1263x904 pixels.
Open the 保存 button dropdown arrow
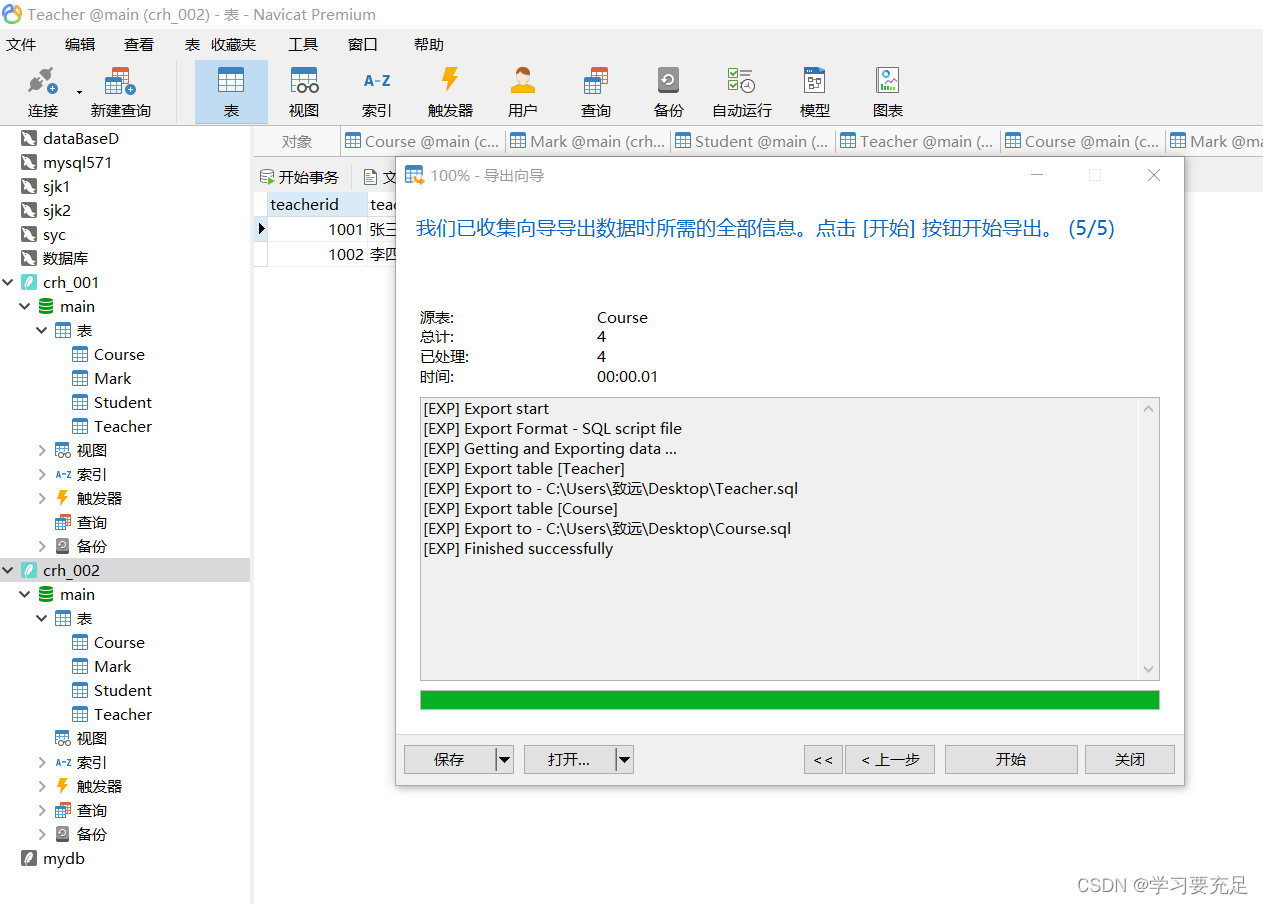tap(504, 760)
